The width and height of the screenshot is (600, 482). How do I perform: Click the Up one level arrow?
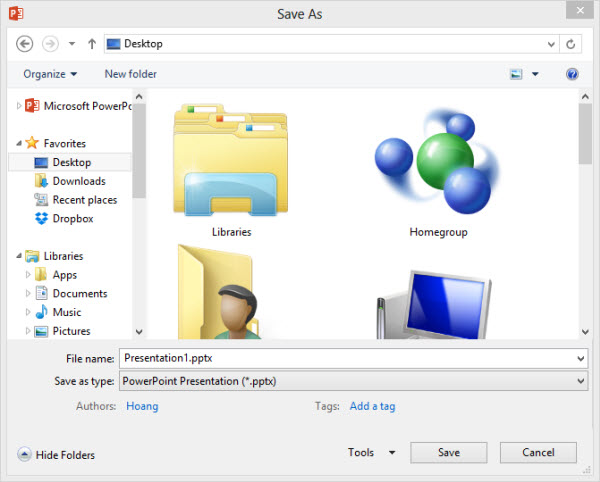(x=92, y=44)
